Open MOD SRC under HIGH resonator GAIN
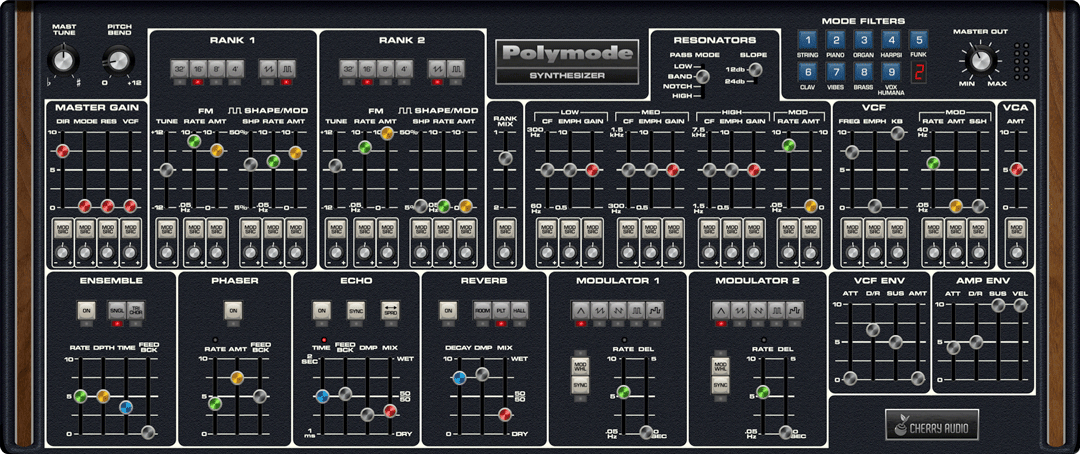1080x454 pixels. coord(754,229)
